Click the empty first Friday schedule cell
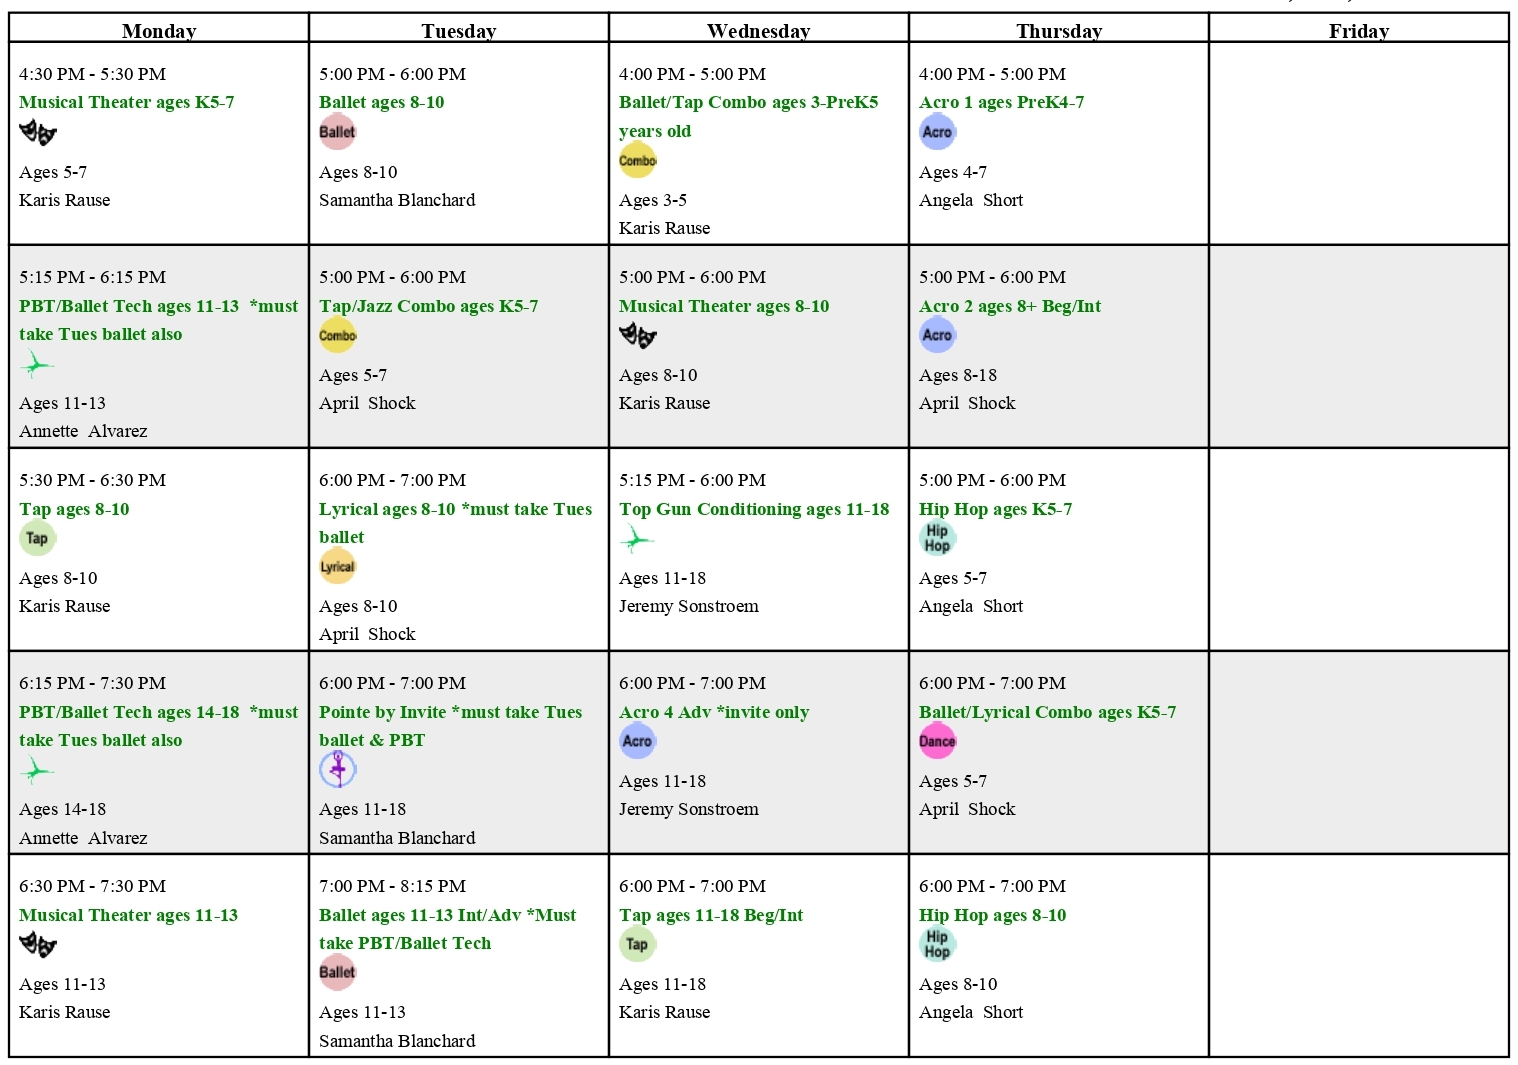Screen dimensions: 1518x1065 (1359, 143)
